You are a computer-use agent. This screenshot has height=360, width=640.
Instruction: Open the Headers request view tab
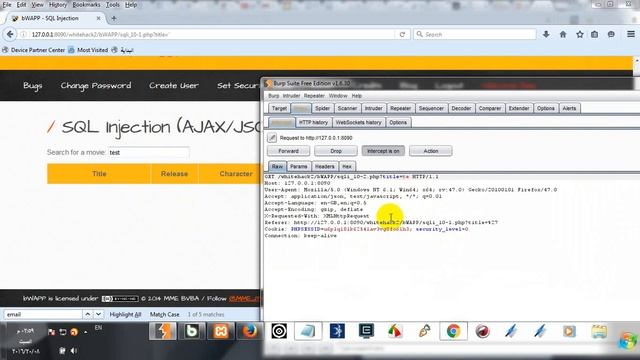pyautogui.click(x=324, y=167)
